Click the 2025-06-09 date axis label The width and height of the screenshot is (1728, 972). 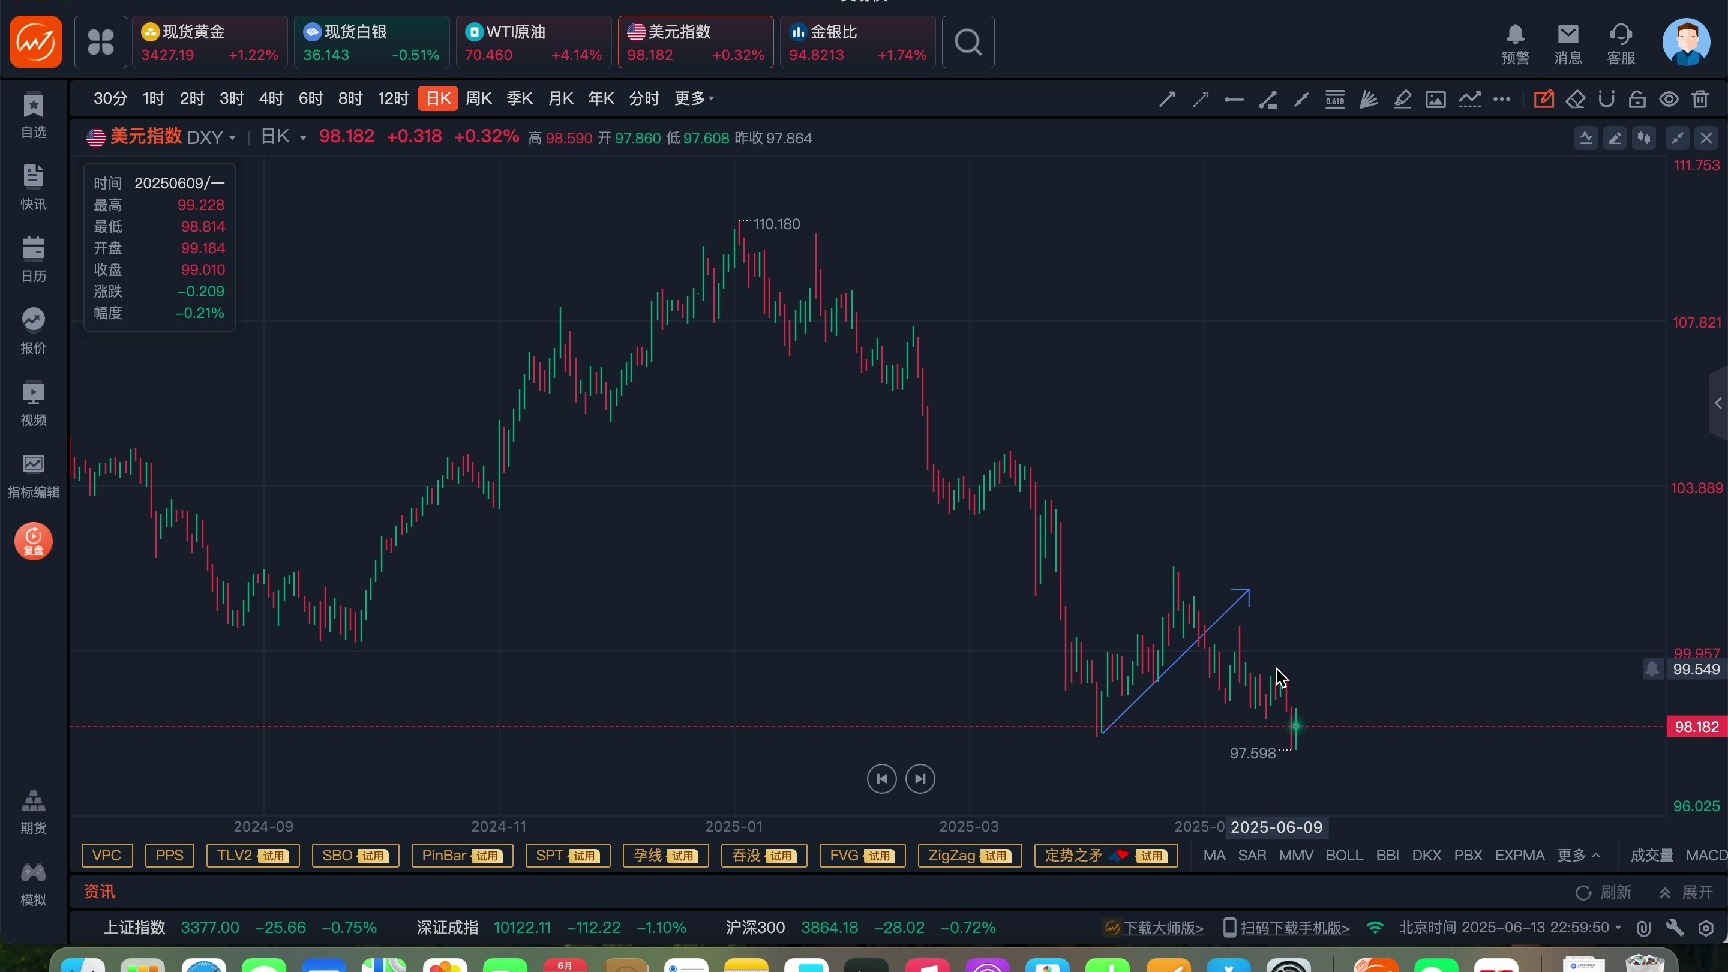[1276, 827]
